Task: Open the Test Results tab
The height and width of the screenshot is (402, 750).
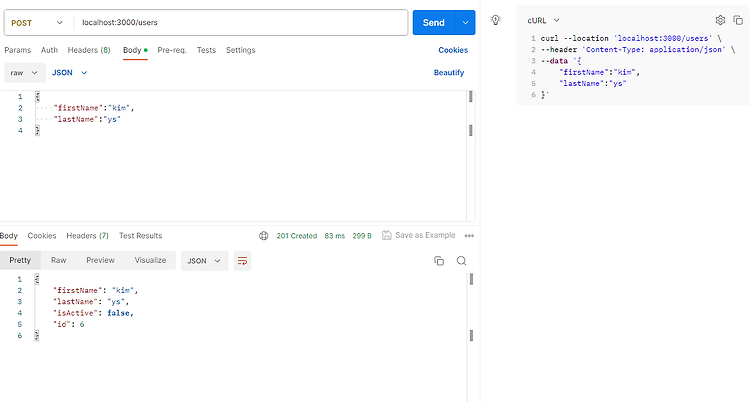Action: 141,235
